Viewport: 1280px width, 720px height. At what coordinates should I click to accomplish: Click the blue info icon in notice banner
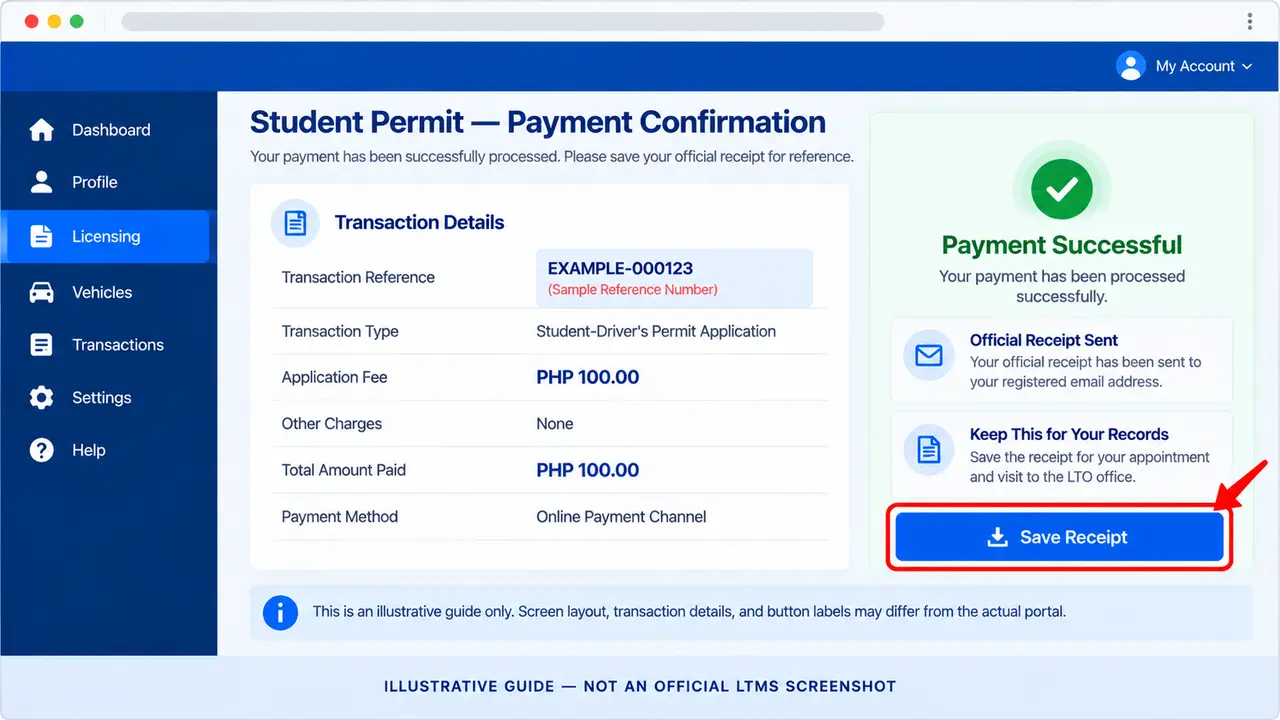(281, 612)
